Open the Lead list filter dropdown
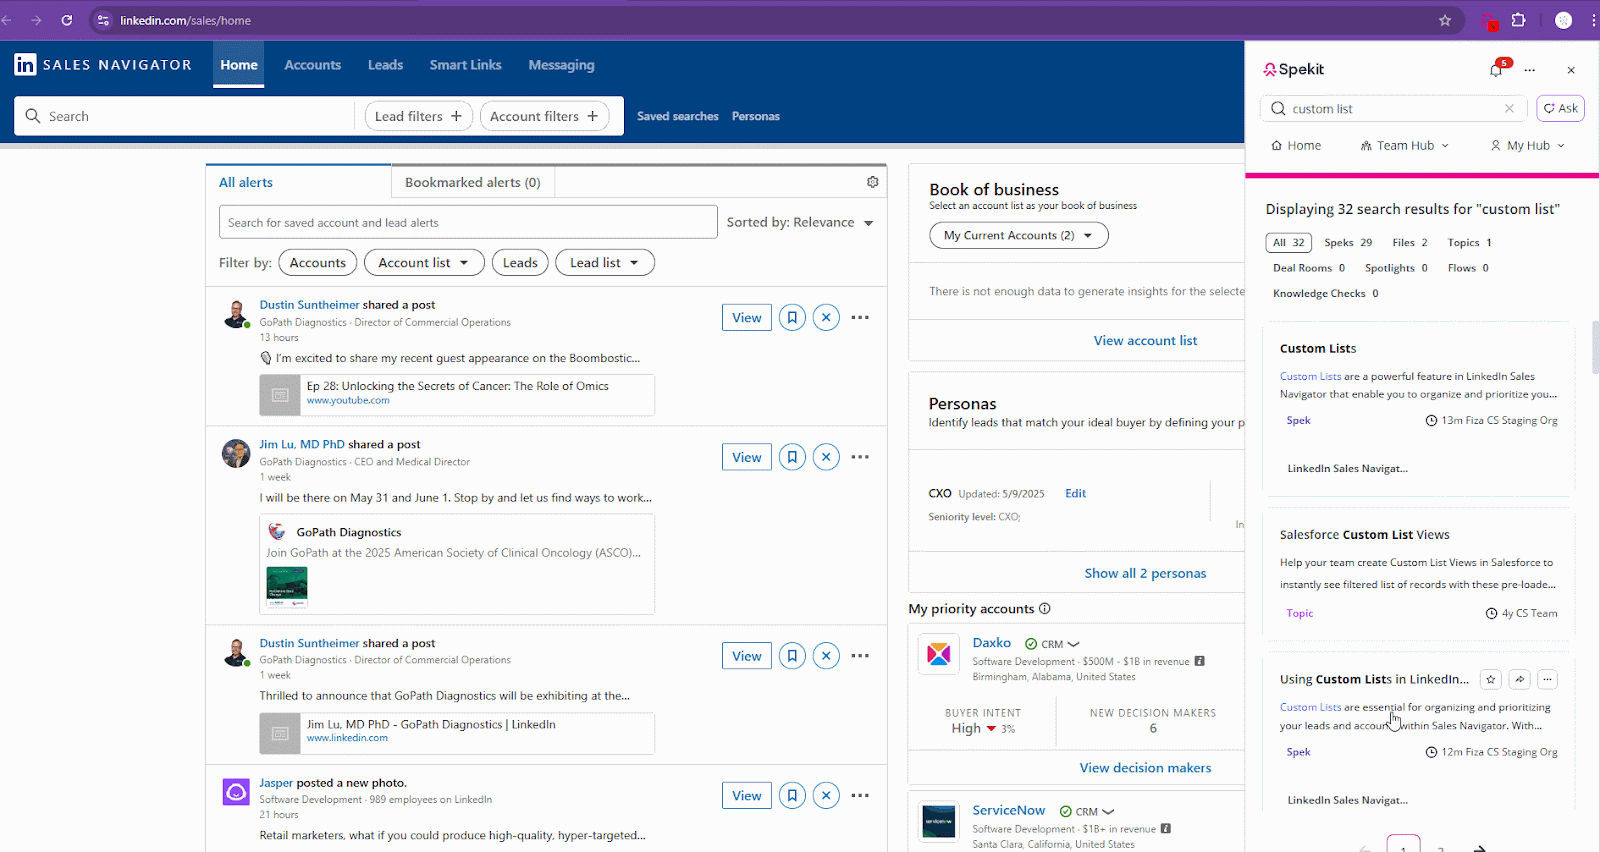This screenshot has width=1600, height=852. (605, 263)
